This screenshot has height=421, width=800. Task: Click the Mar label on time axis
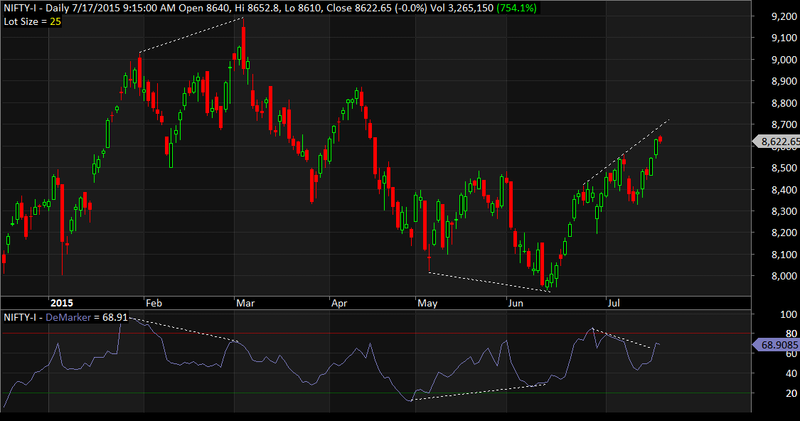click(x=245, y=303)
